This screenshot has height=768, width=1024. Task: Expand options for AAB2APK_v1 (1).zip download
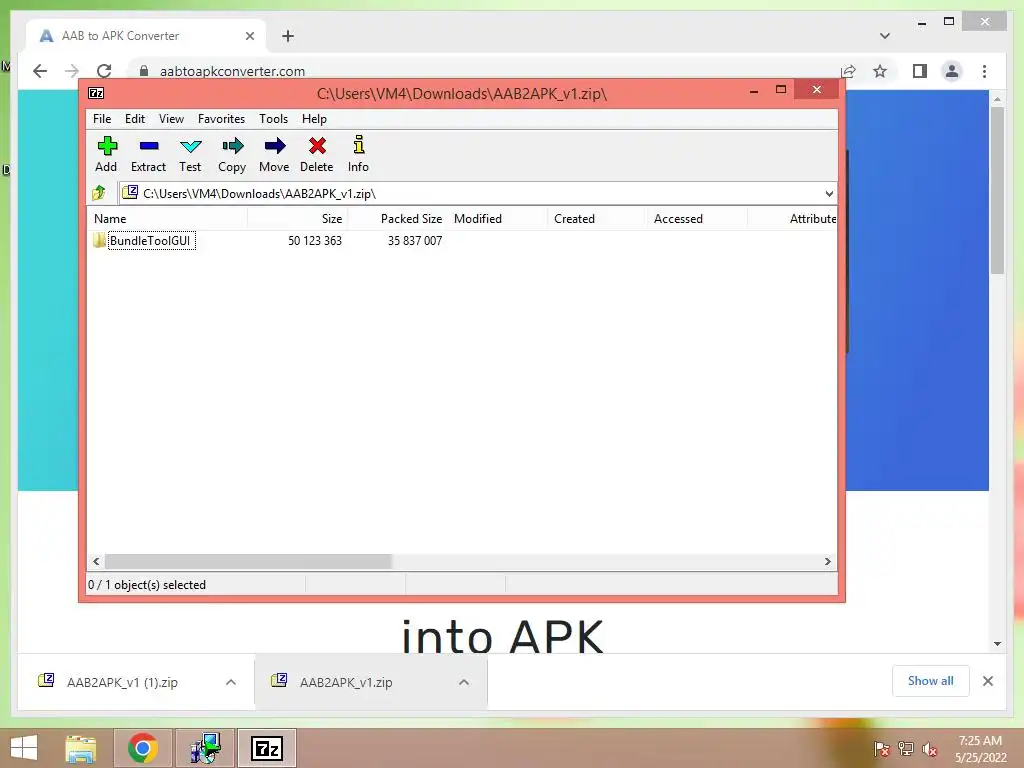tap(231, 682)
